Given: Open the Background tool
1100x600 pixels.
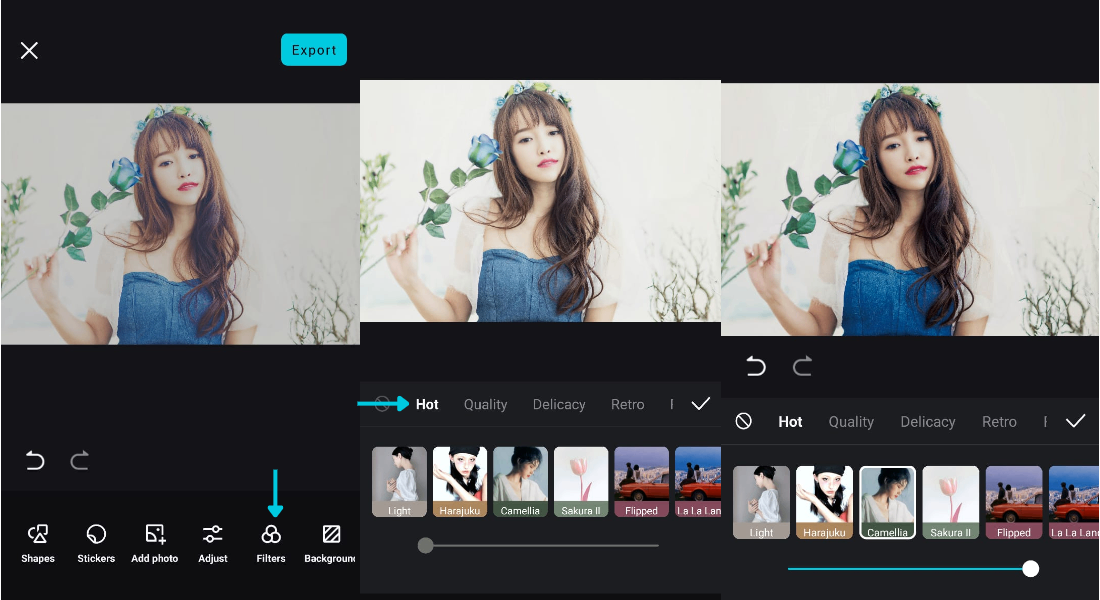Looking at the screenshot, I should point(330,544).
